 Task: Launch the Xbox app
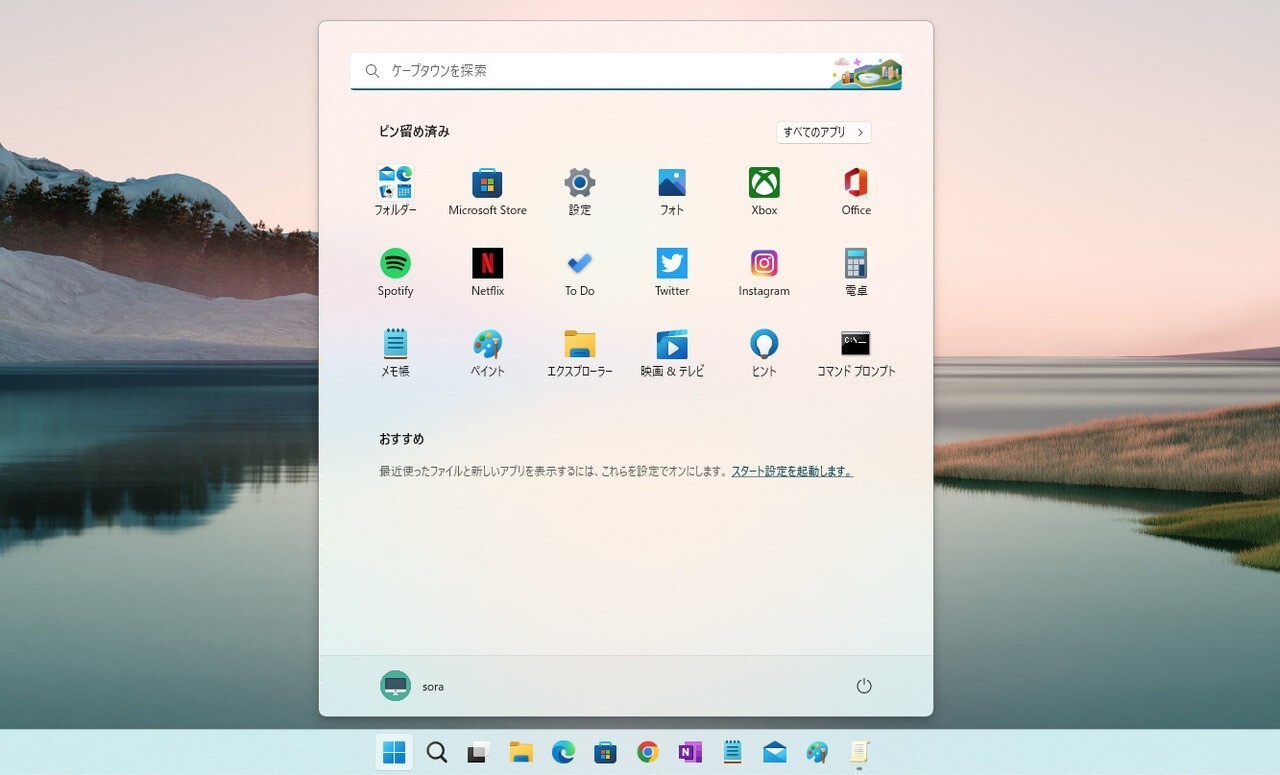[764, 191]
